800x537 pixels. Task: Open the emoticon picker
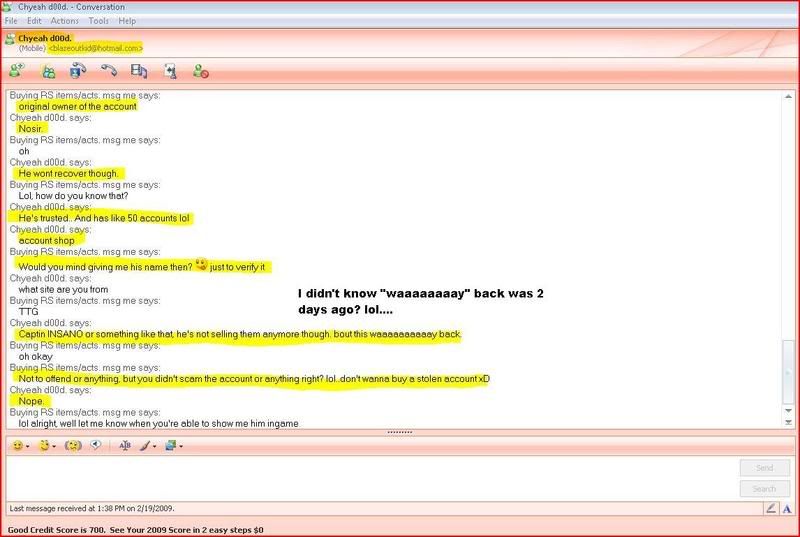coord(18,446)
